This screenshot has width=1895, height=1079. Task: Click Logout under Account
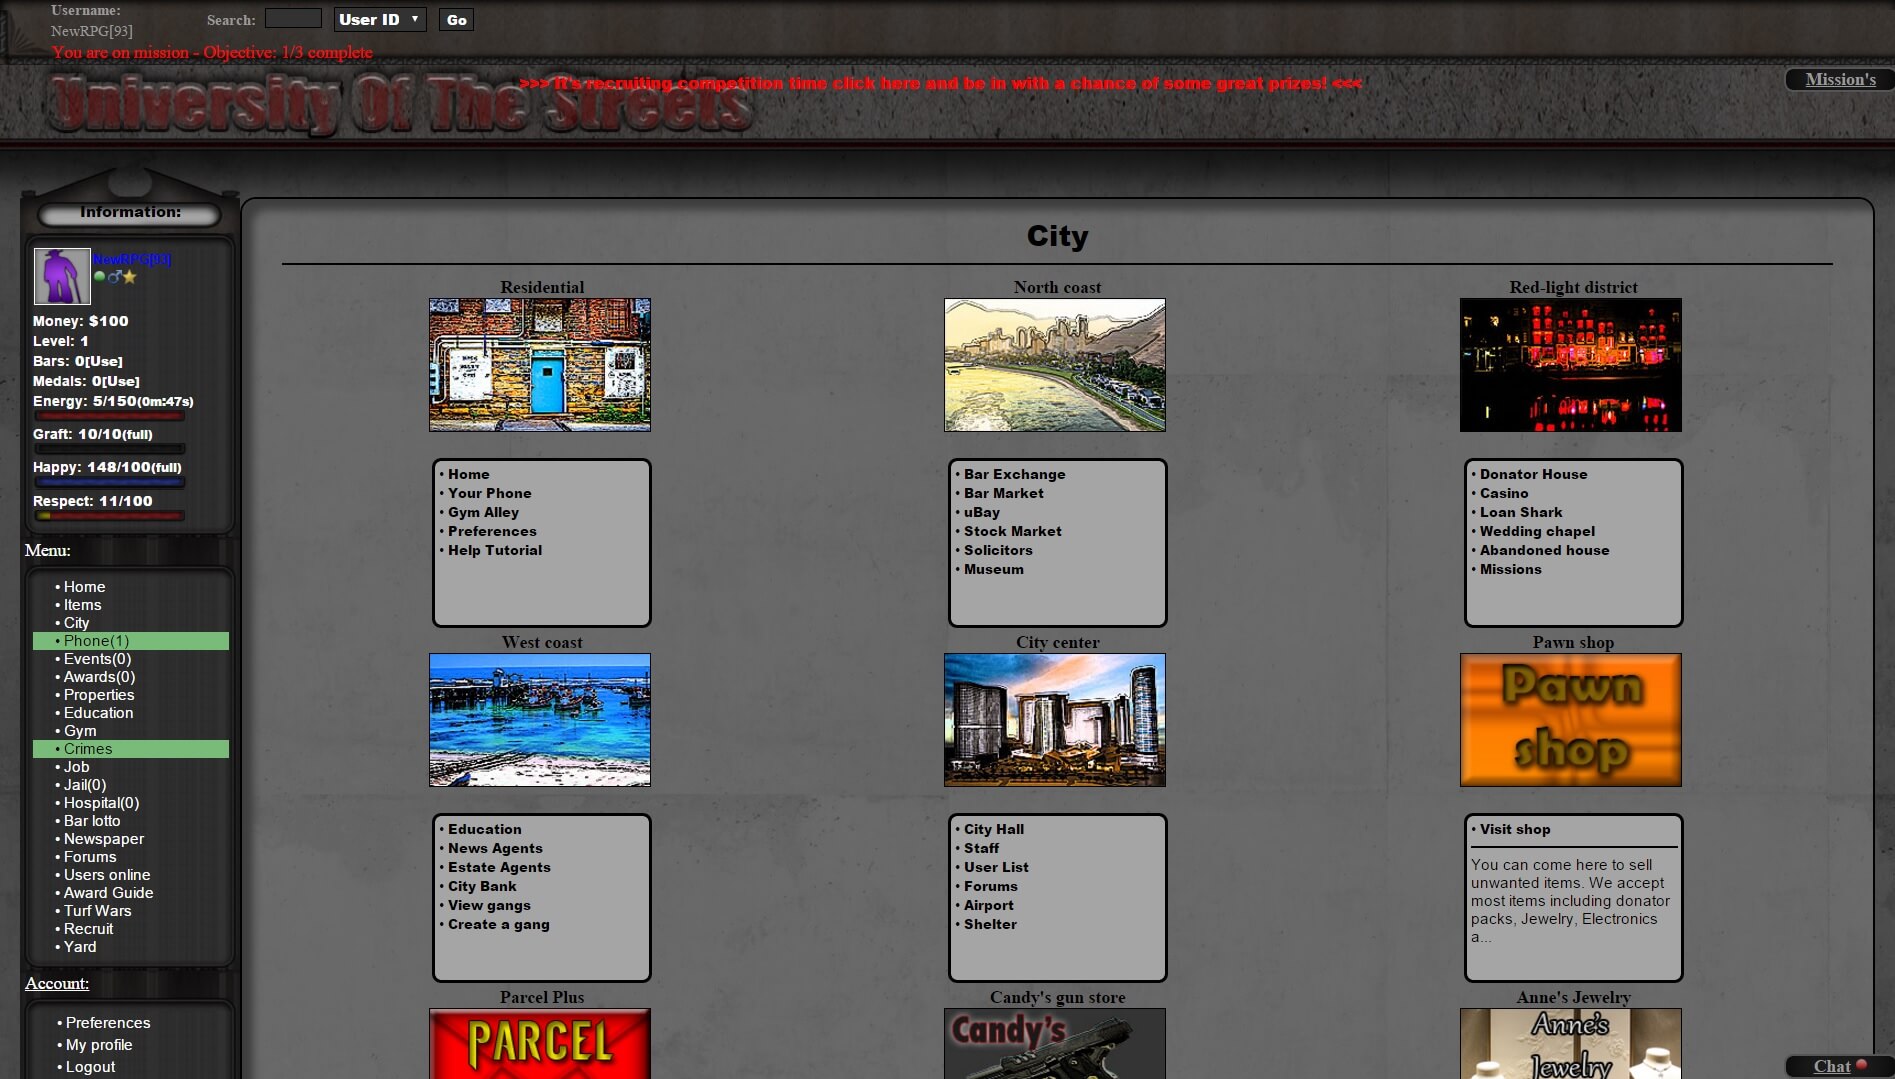point(90,1067)
